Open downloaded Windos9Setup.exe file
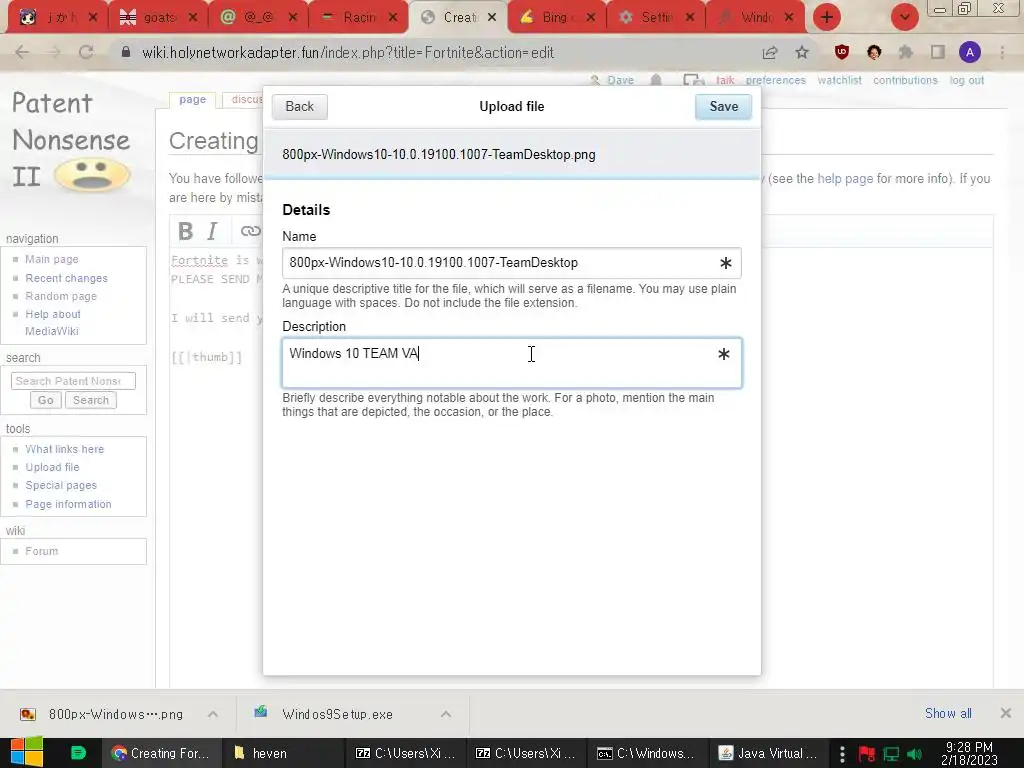Image resolution: width=1024 pixels, height=768 pixels. click(337, 714)
